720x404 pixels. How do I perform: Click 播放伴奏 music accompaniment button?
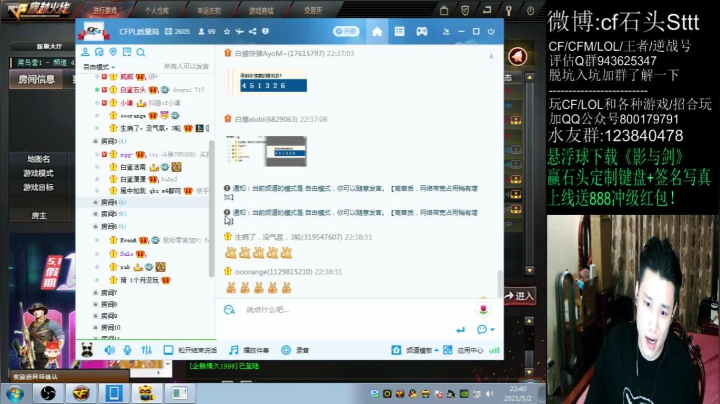click(249, 350)
